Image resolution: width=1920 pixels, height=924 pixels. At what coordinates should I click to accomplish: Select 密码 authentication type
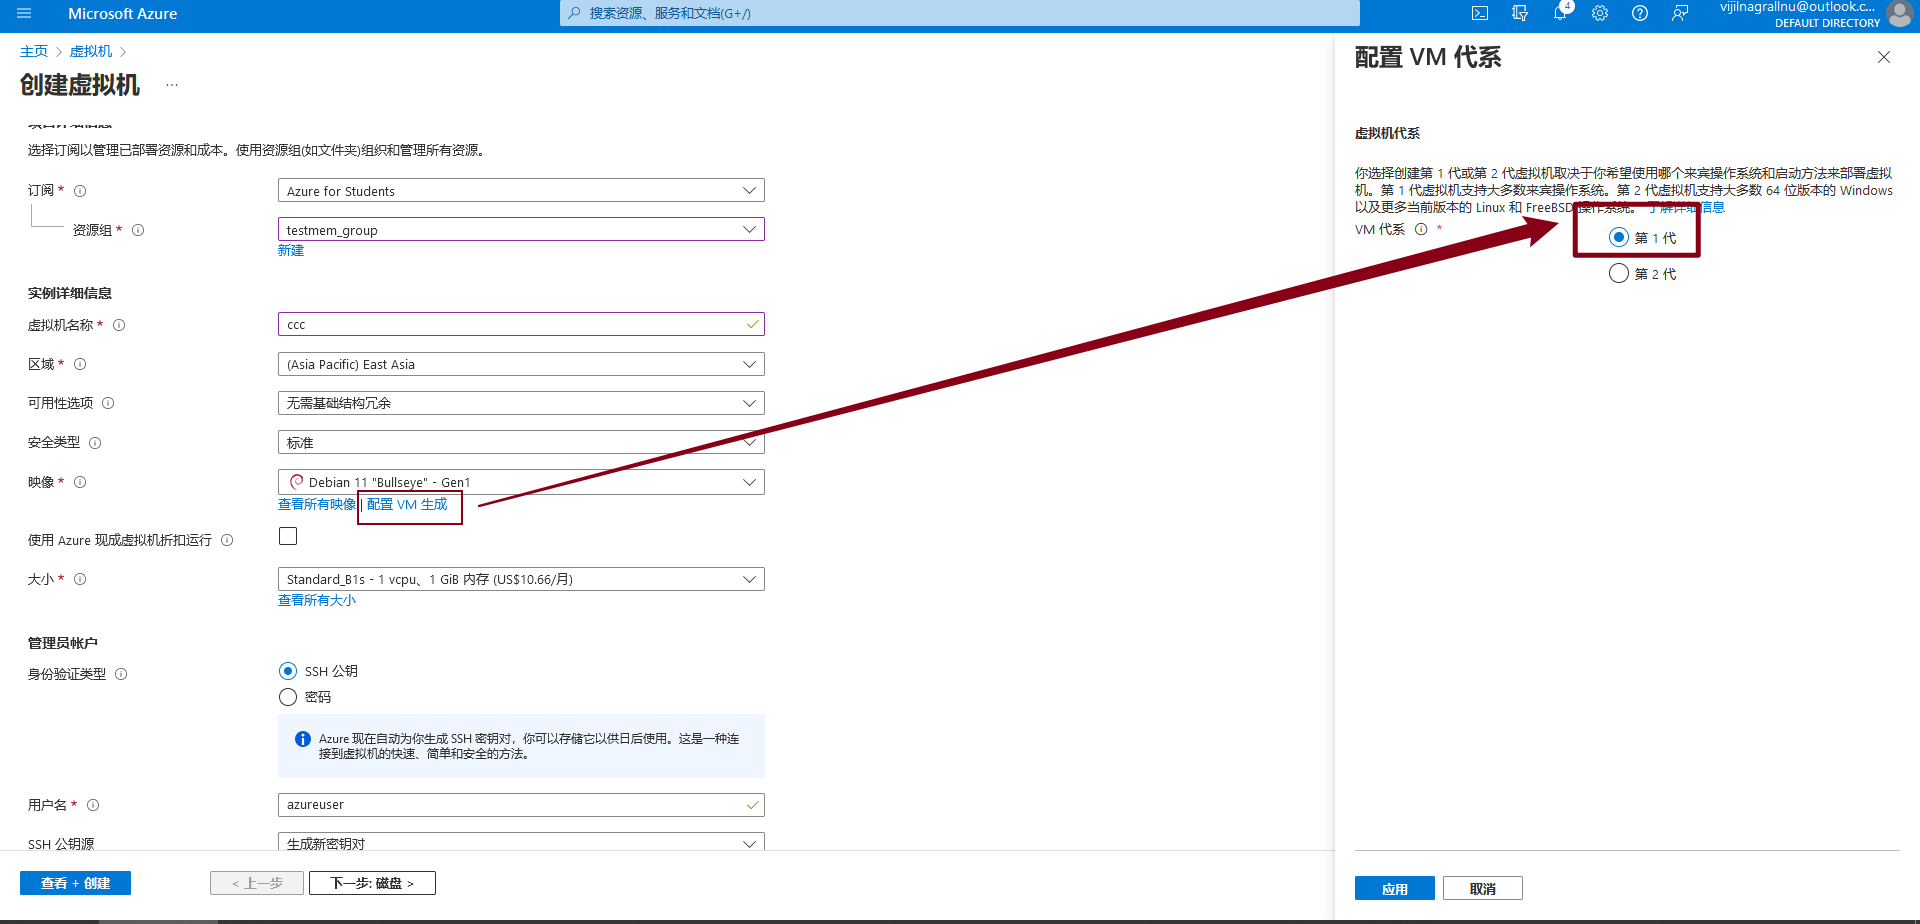click(288, 697)
